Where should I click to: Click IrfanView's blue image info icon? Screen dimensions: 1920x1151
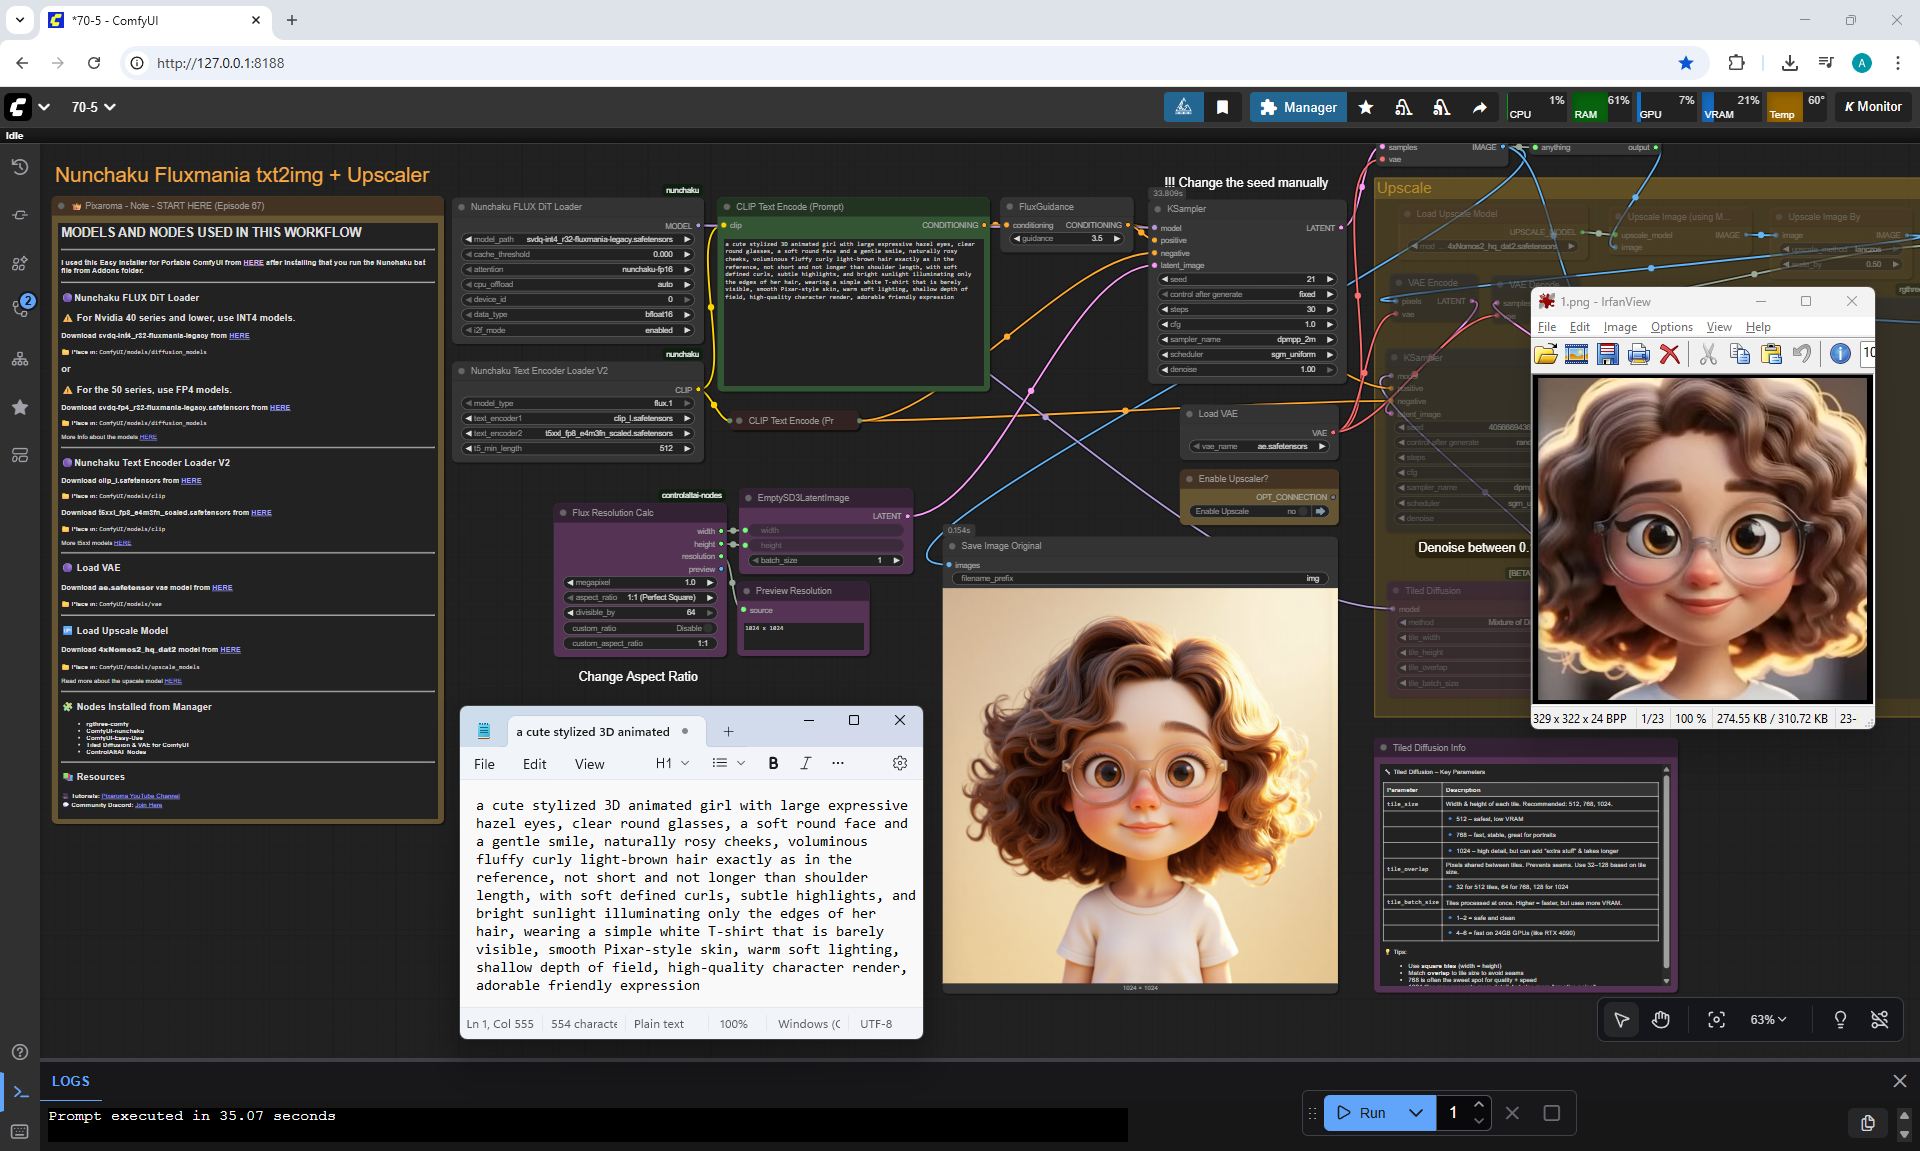1839,354
